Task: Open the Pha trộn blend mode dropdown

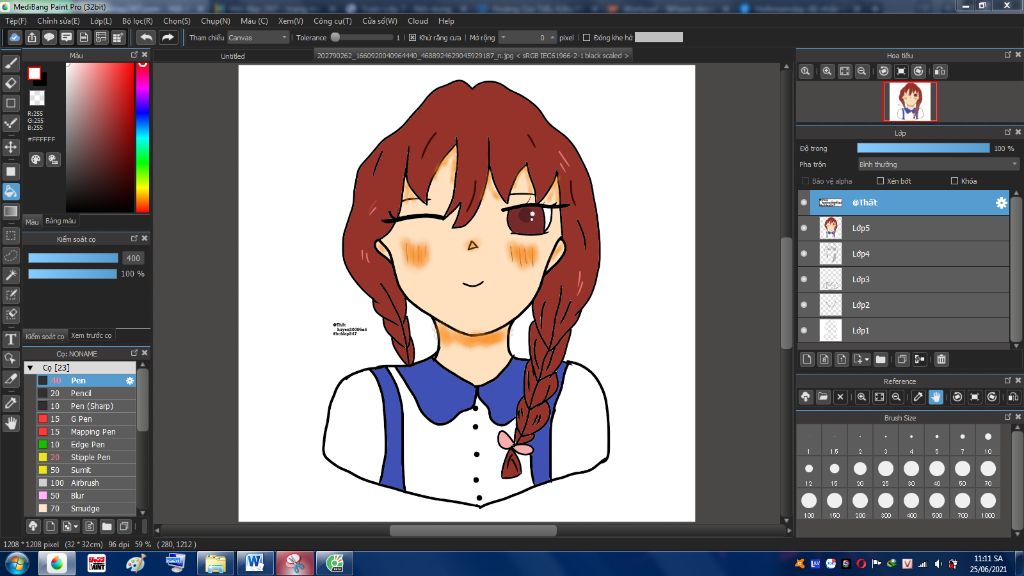Action: click(938, 165)
